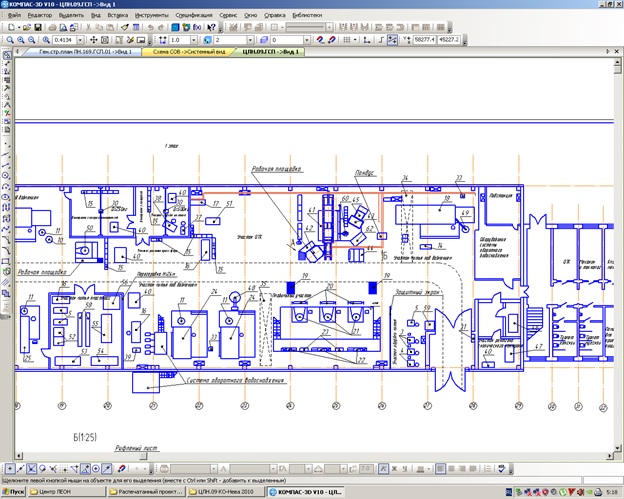This screenshot has height=499, width=624.
Task: Click the Пуск start button
Action: [14, 492]
